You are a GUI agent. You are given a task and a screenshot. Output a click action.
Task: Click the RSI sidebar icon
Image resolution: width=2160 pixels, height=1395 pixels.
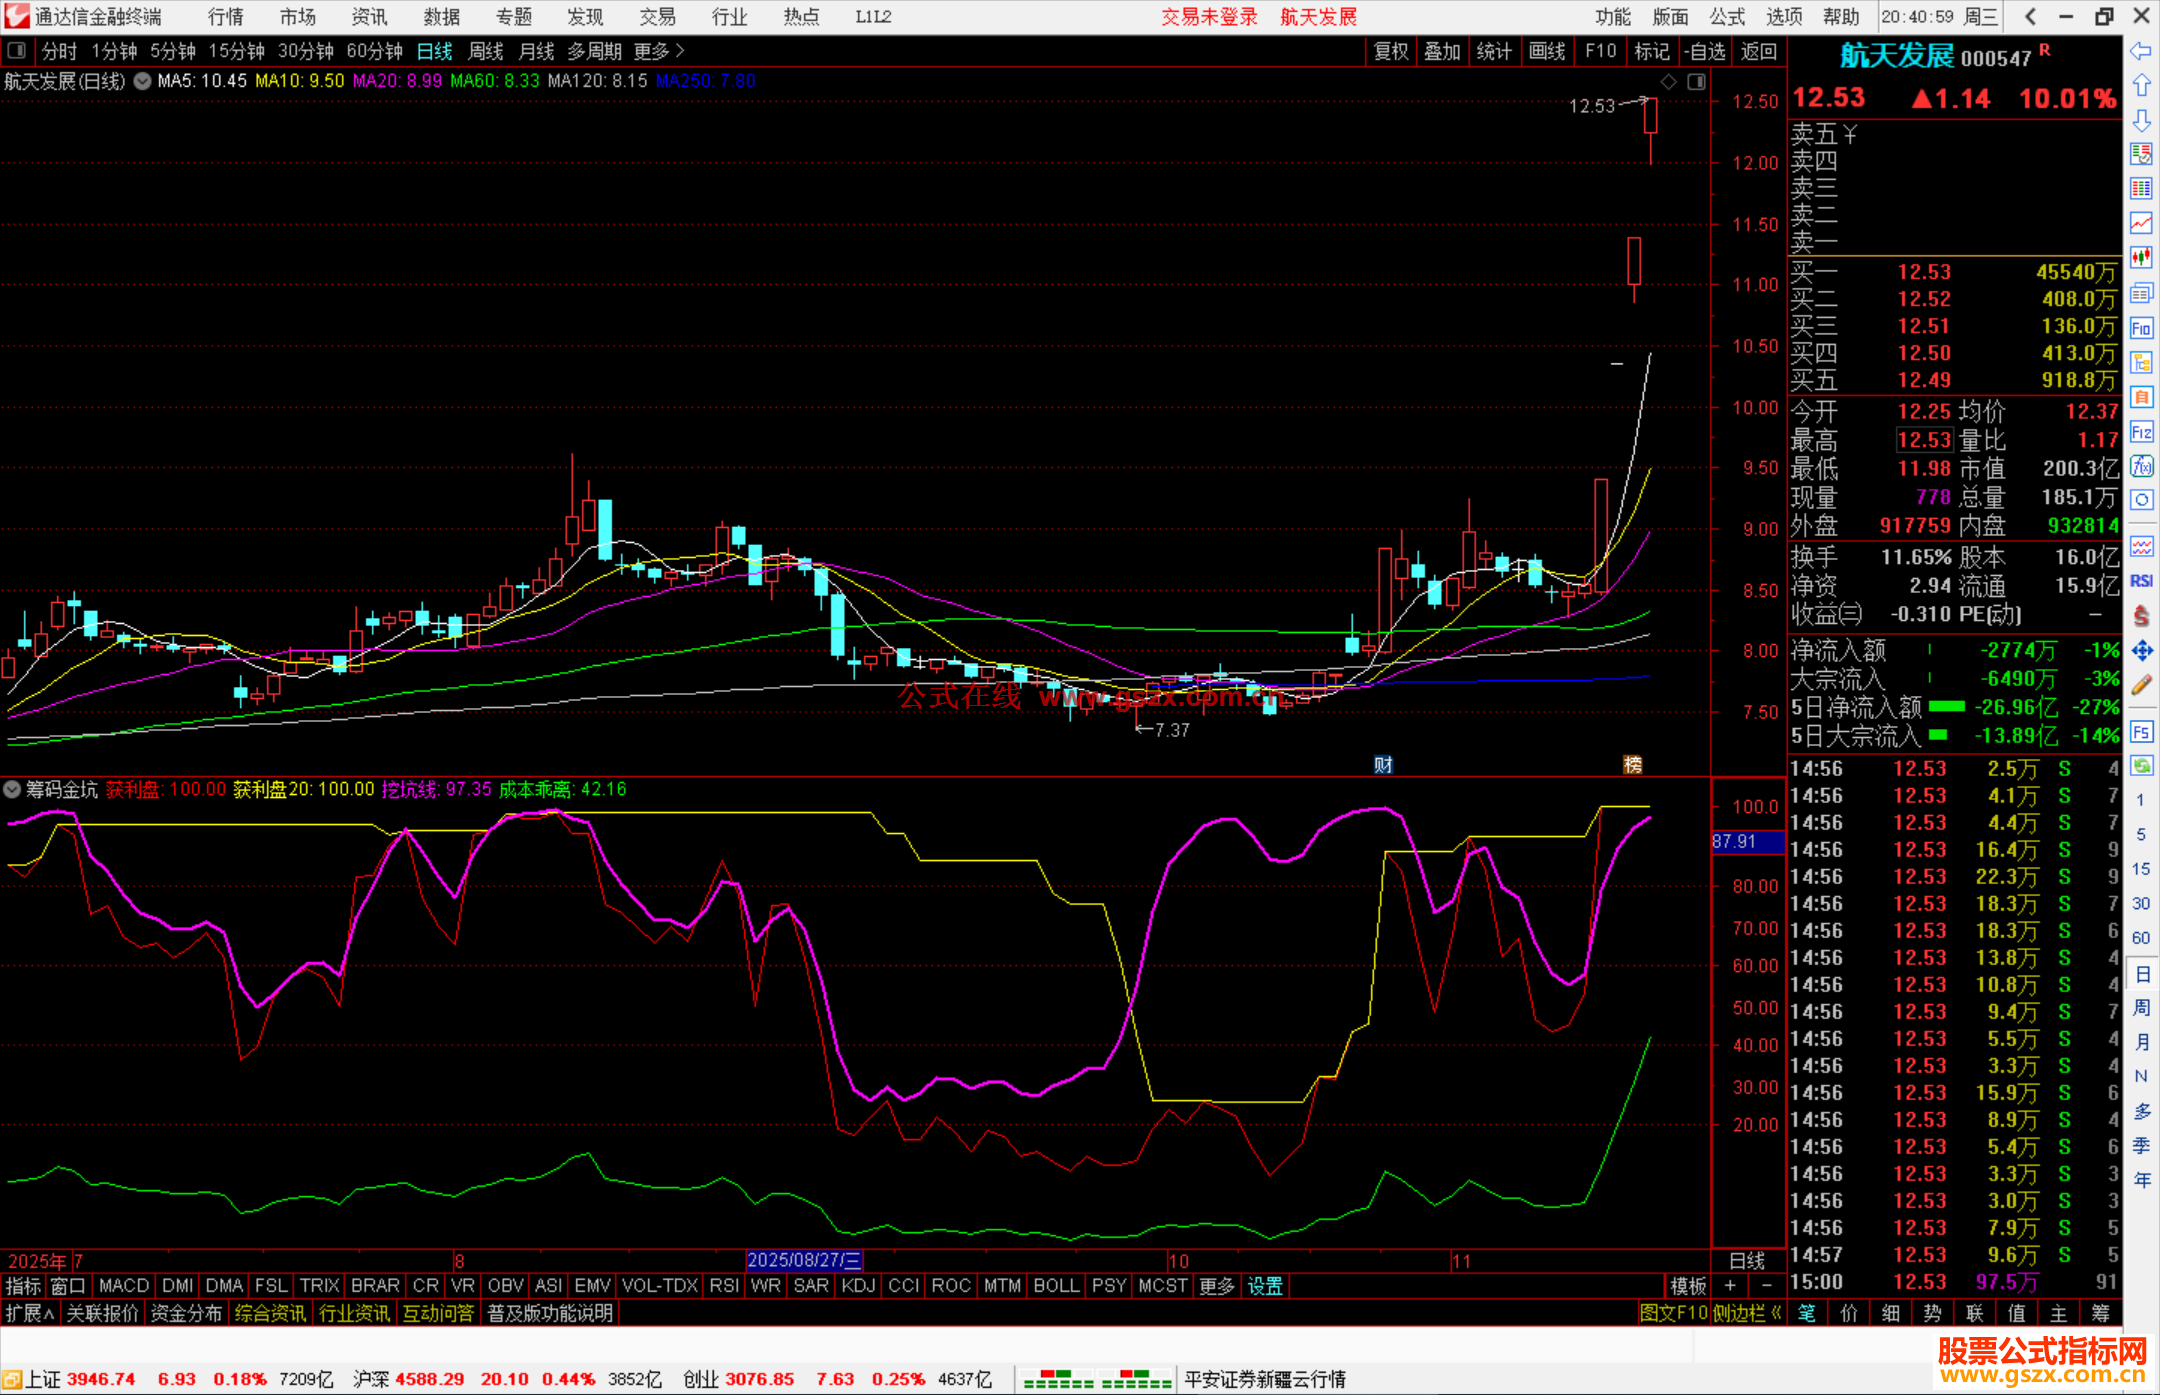[2141, 581]
